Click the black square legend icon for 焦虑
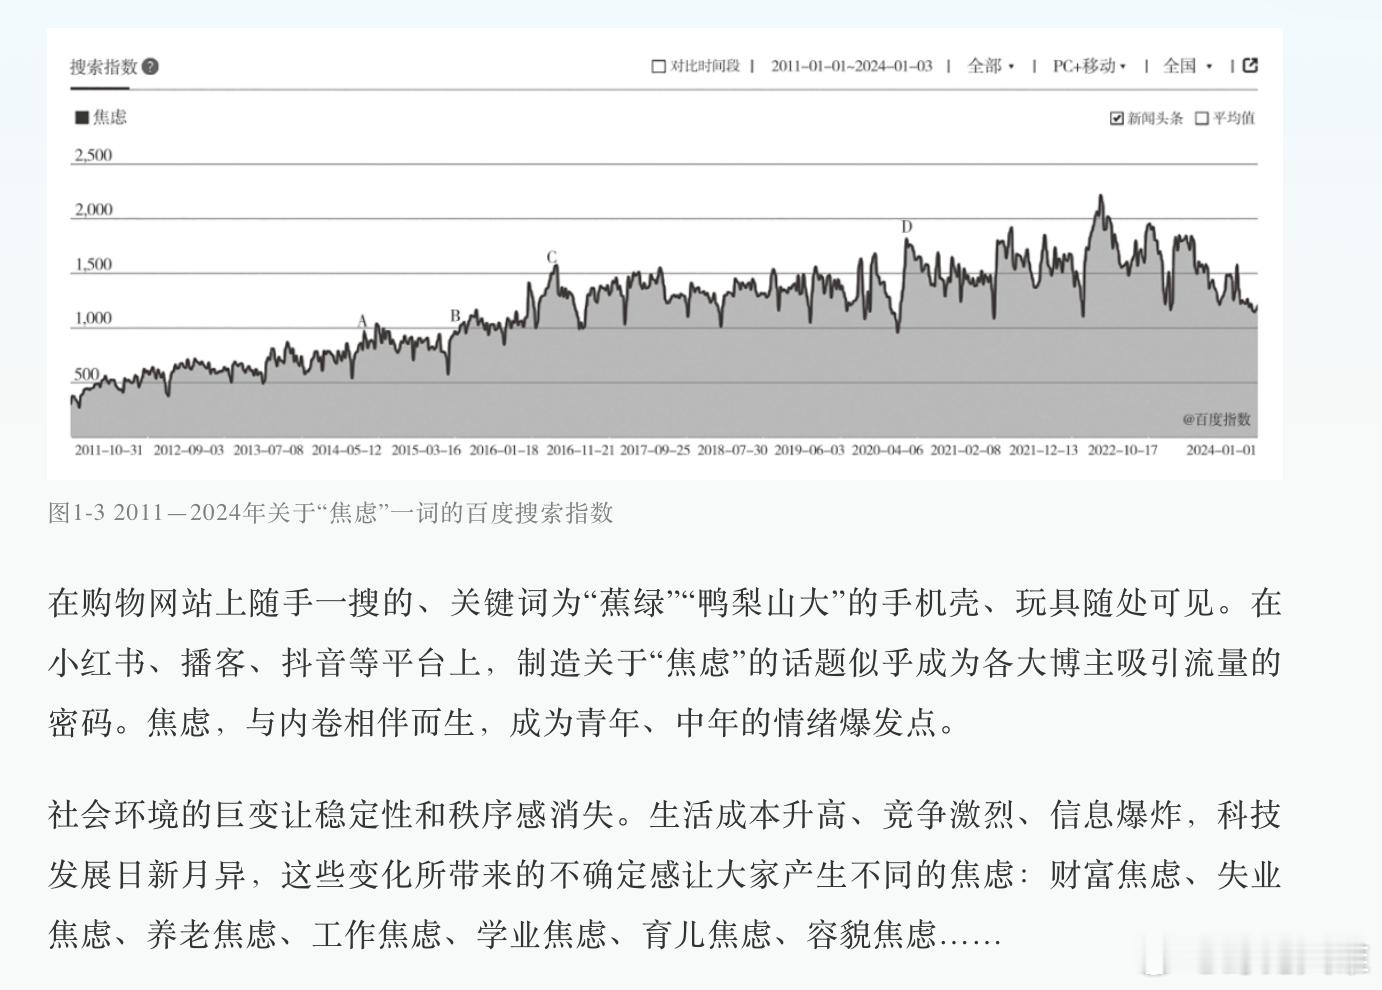The image size is (1382, 990). (x=82, y=117)
